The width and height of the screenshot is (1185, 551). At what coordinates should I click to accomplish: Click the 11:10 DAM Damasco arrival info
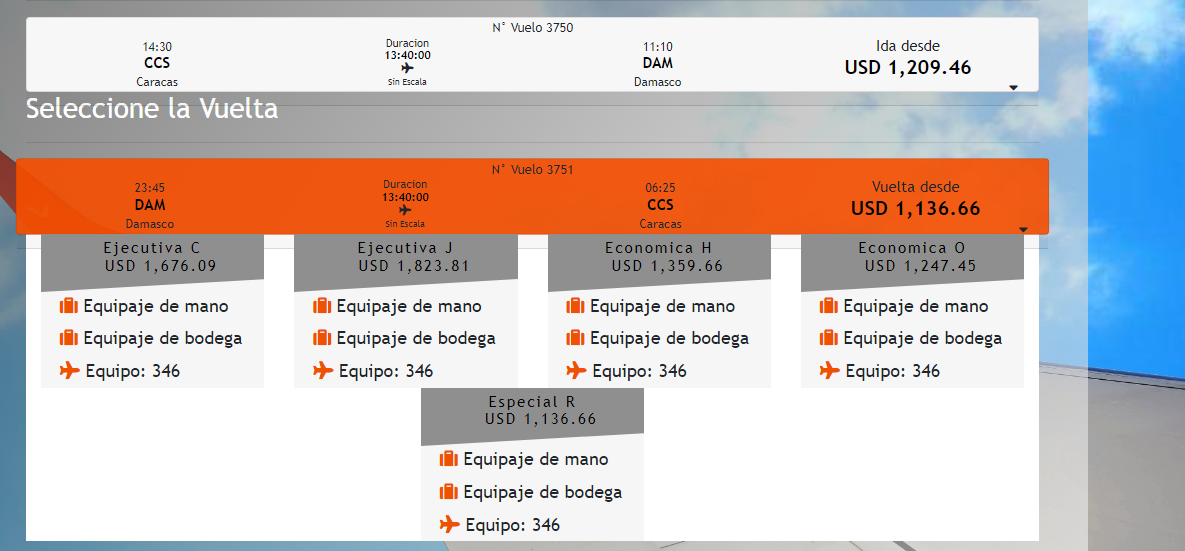coord(657,64)
